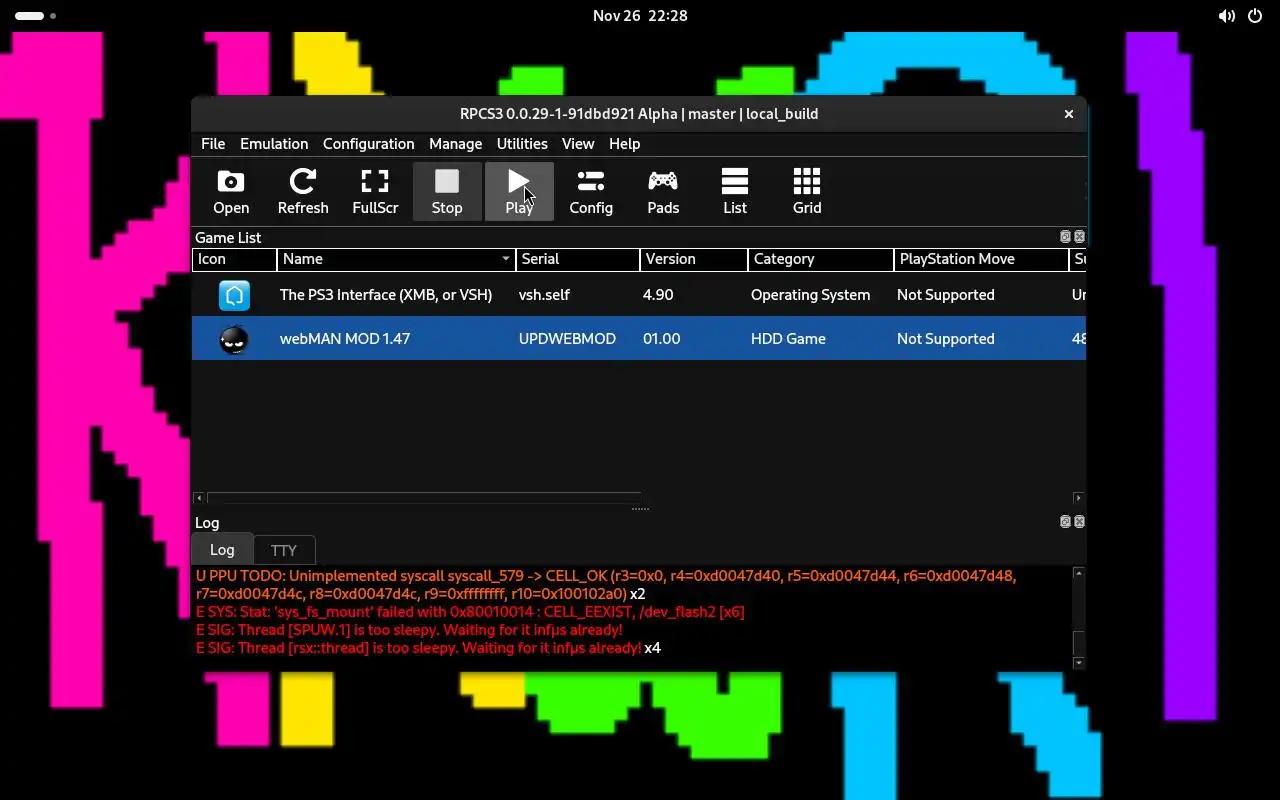Float the Log panel
1280x800 pixels.
tap(1065, 522)
